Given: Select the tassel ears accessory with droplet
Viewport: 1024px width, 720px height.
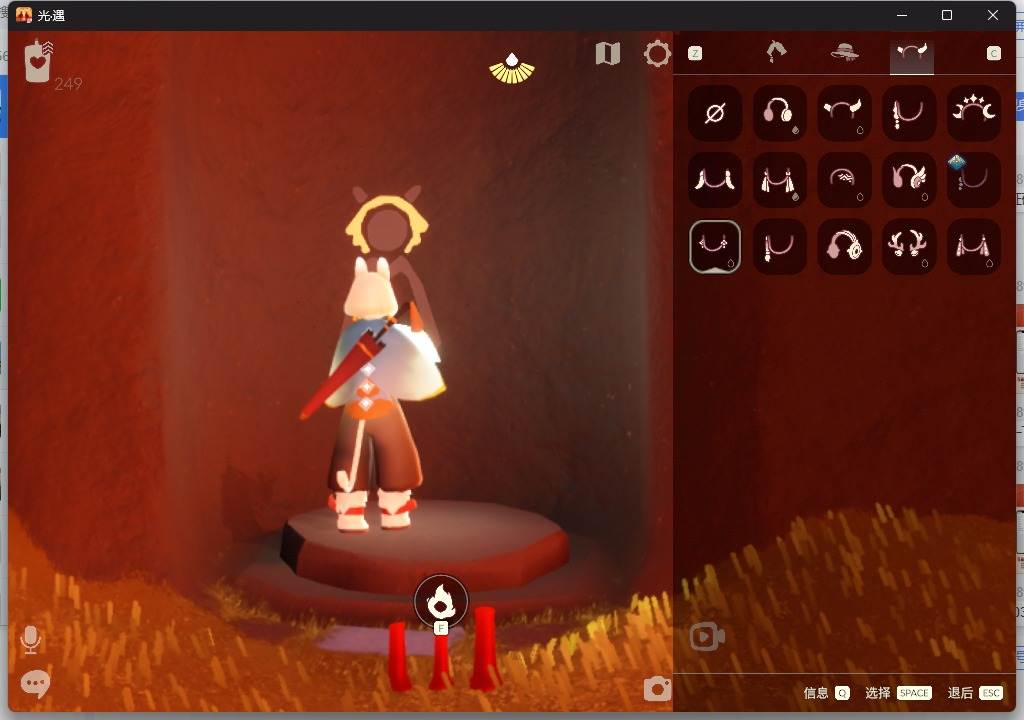Looking at the screenshot, I should tap(778, 180).
